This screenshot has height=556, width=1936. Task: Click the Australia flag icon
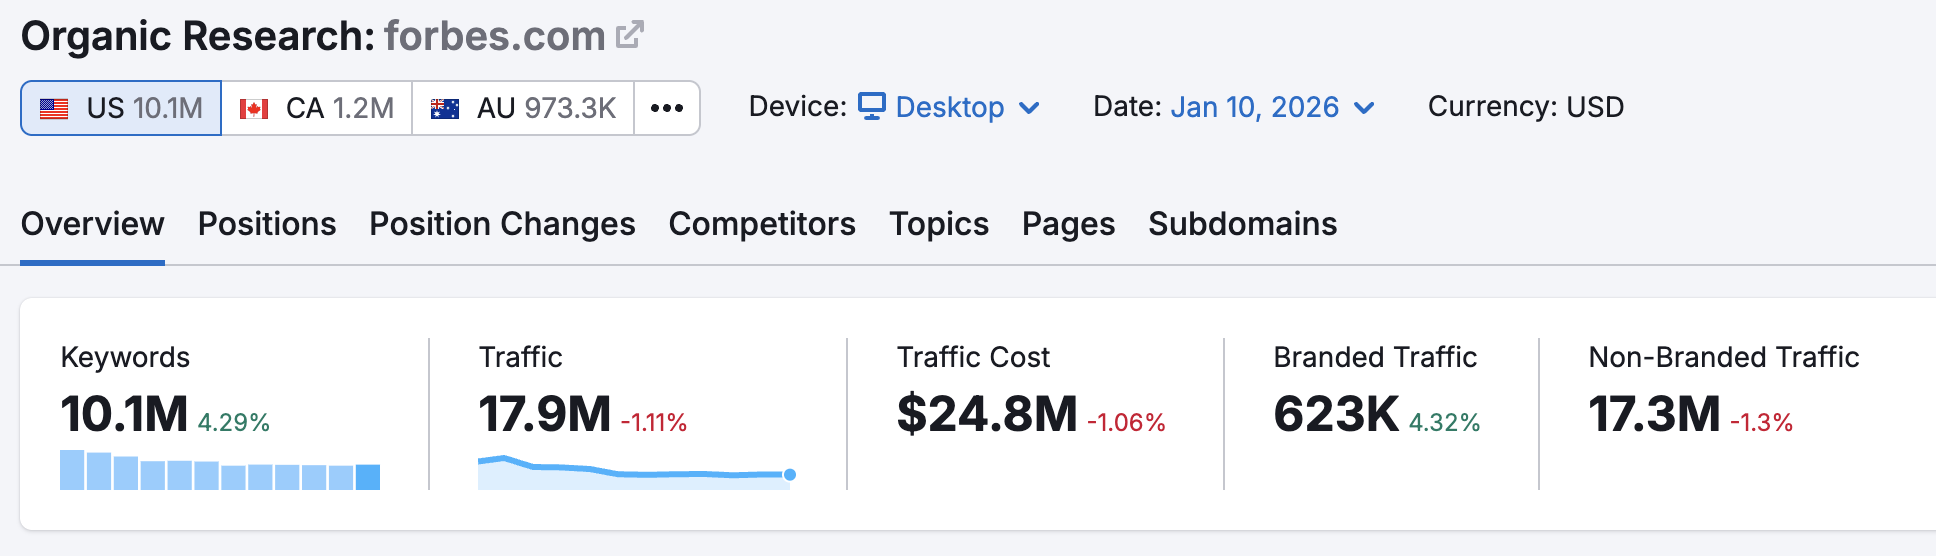445,108
